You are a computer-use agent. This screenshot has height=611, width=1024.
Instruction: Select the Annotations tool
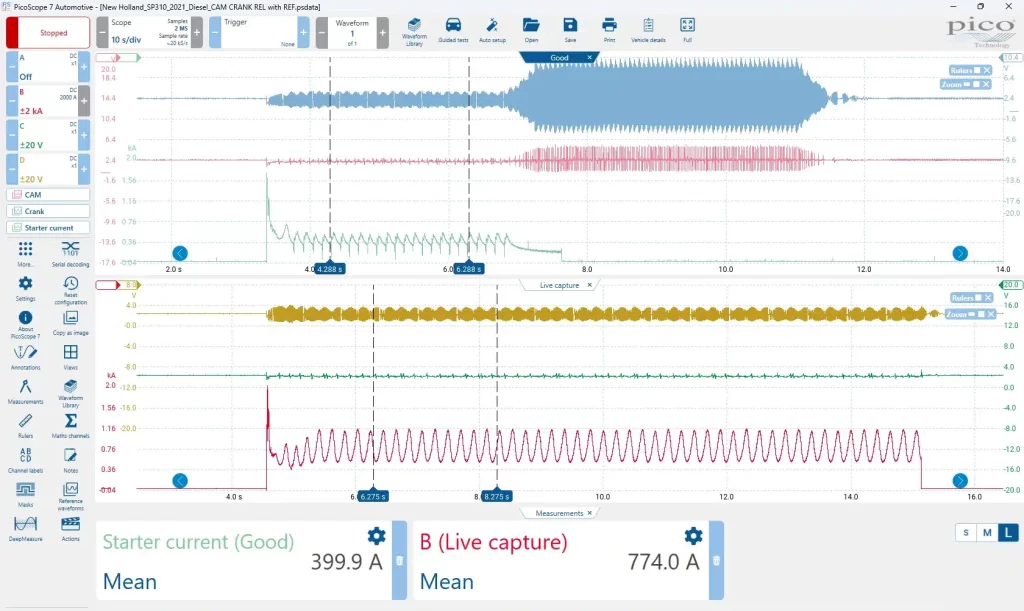point(25,355)
